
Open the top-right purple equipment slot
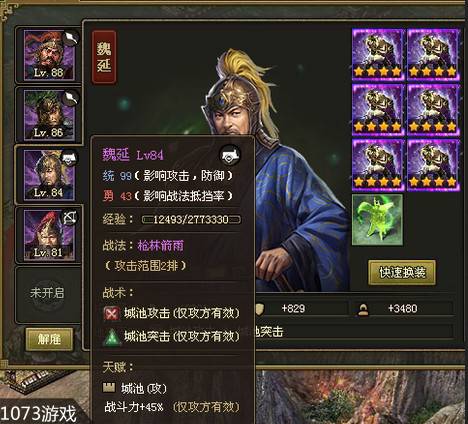[x=433, y=54]
